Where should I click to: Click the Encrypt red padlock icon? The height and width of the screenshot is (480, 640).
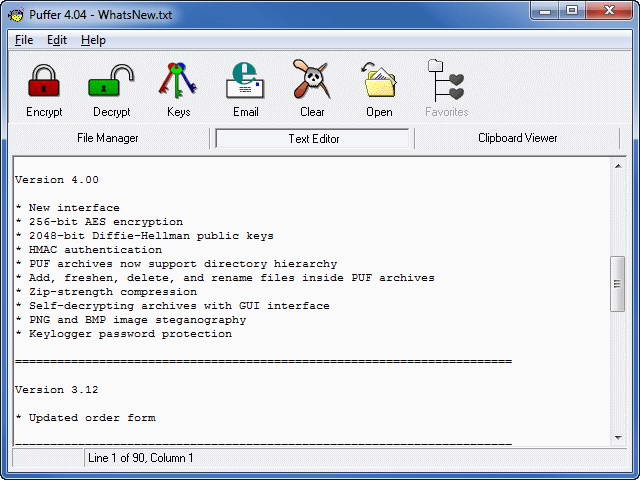44,81
